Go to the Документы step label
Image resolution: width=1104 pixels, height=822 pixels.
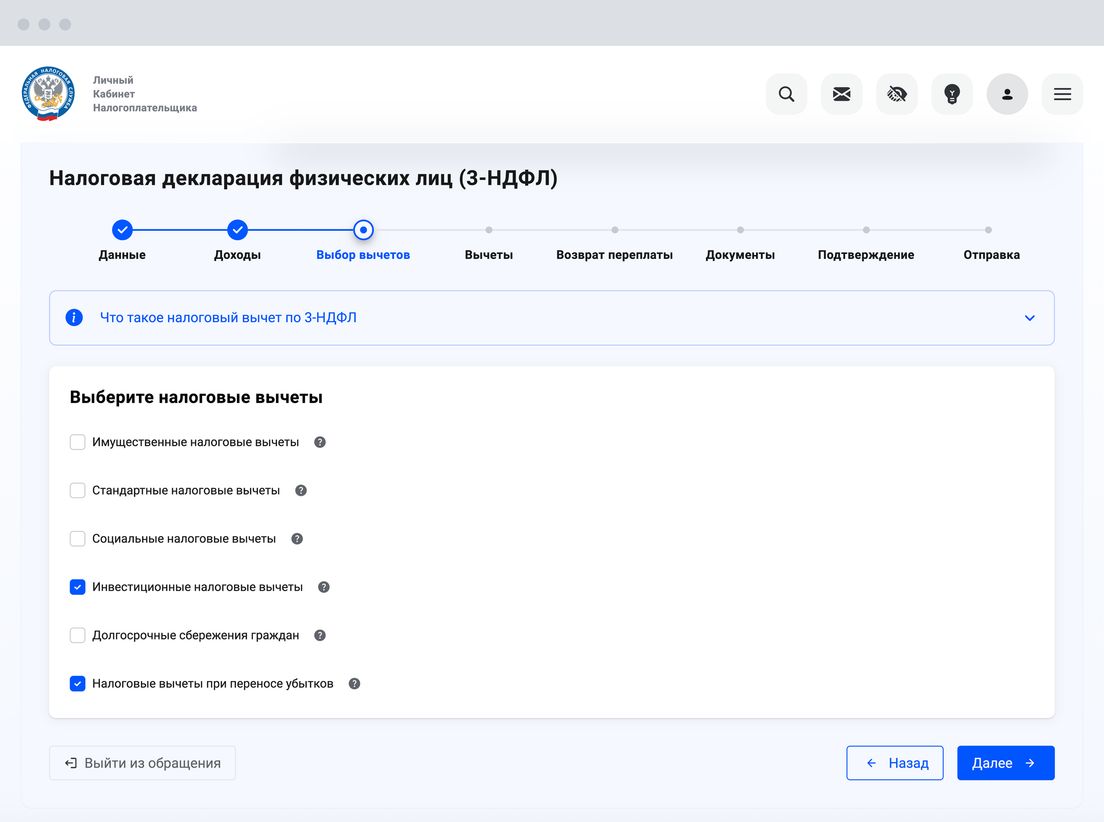point(740,255)
